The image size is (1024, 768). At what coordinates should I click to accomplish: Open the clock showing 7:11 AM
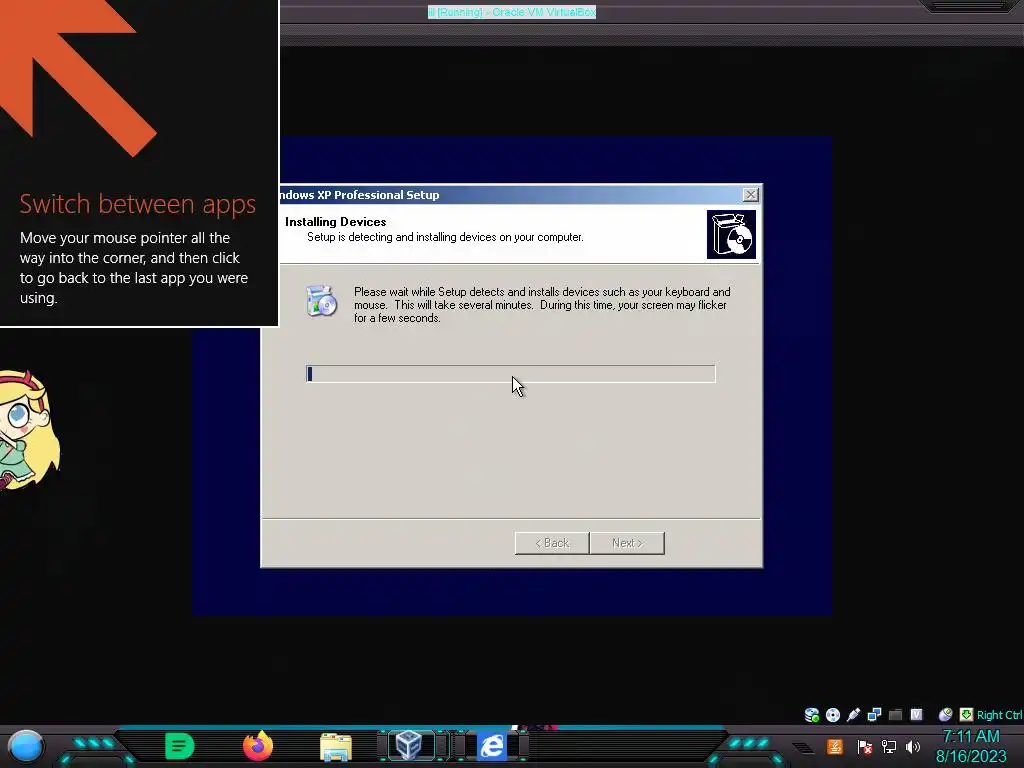tap(971, 737)
